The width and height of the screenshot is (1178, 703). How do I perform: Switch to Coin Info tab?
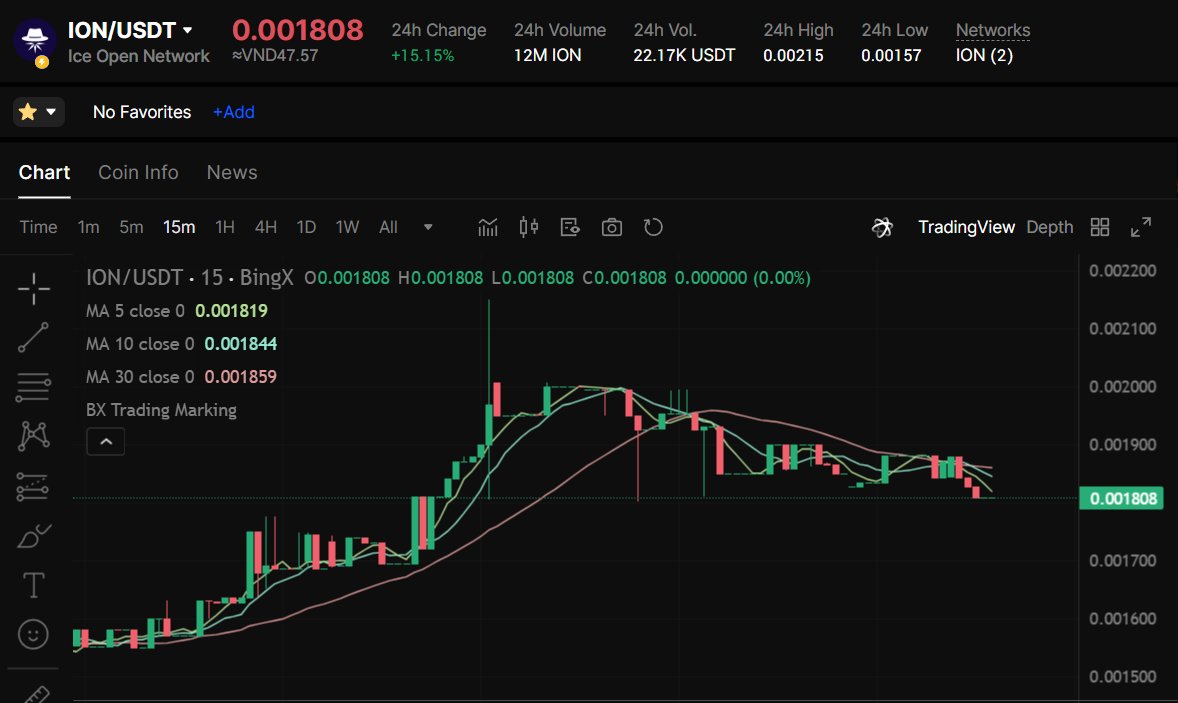[x=138, y=172]
